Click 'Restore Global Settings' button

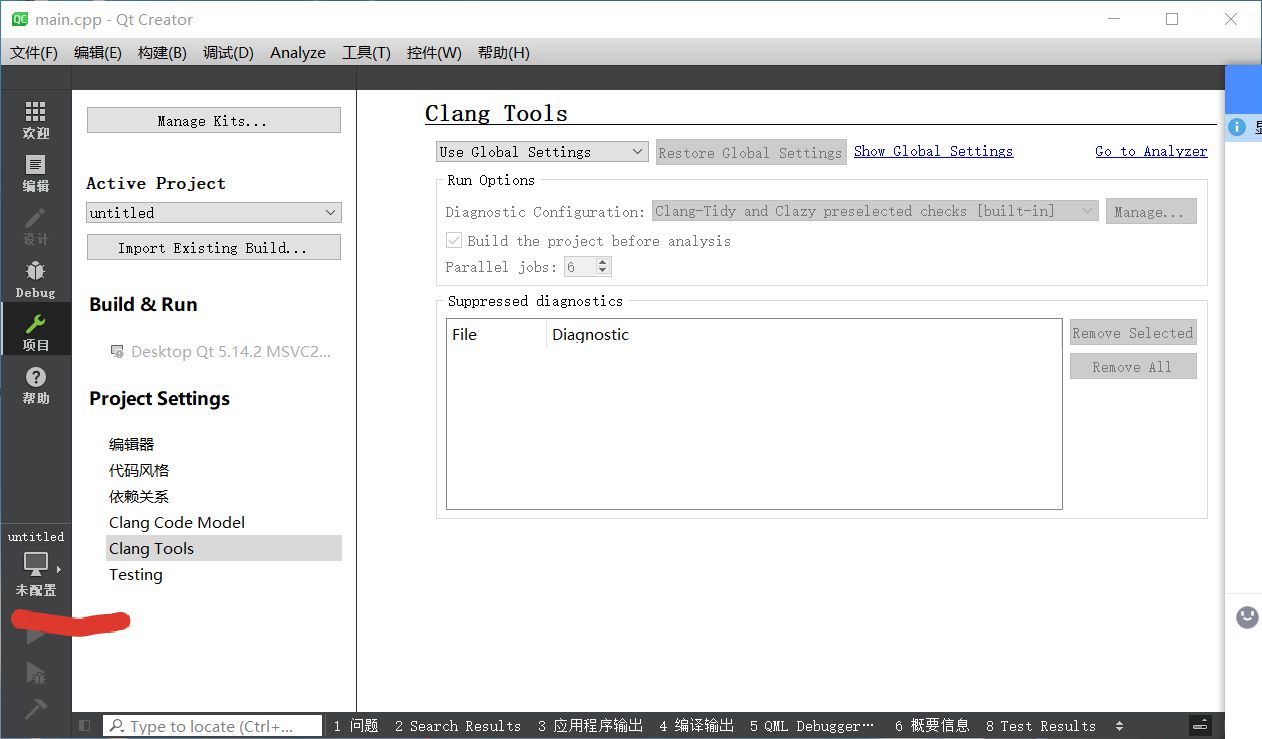pos(751,152)
